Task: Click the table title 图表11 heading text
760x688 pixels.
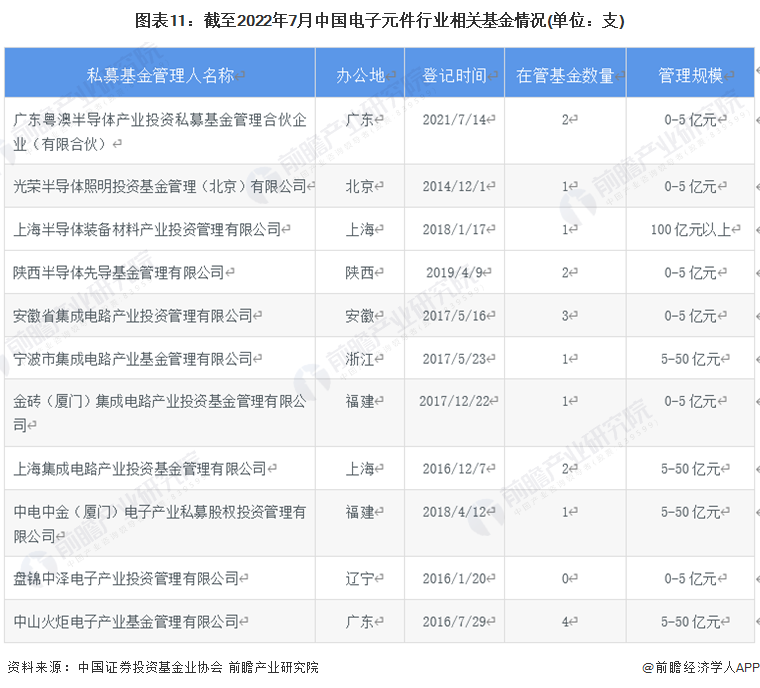Action: click(x=380, y=21)
